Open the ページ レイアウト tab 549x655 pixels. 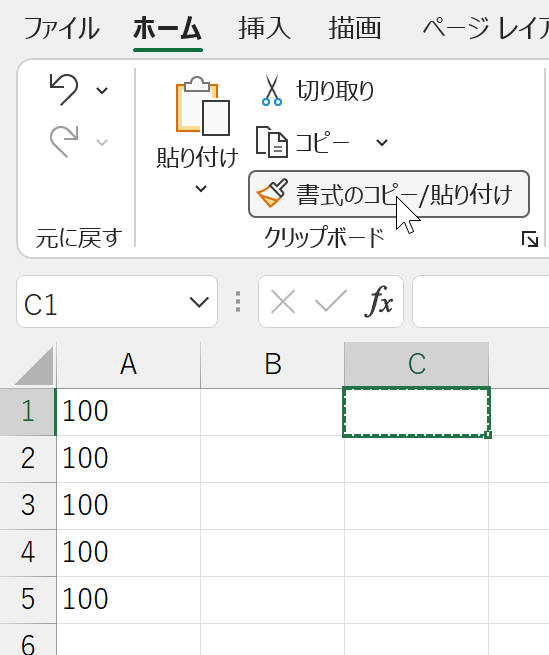click(x=485, y=28)
